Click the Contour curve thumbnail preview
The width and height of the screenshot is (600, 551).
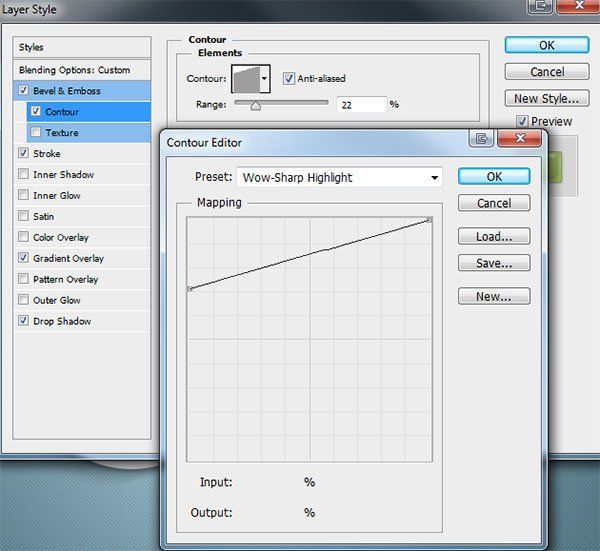click(x=246, y=79)
